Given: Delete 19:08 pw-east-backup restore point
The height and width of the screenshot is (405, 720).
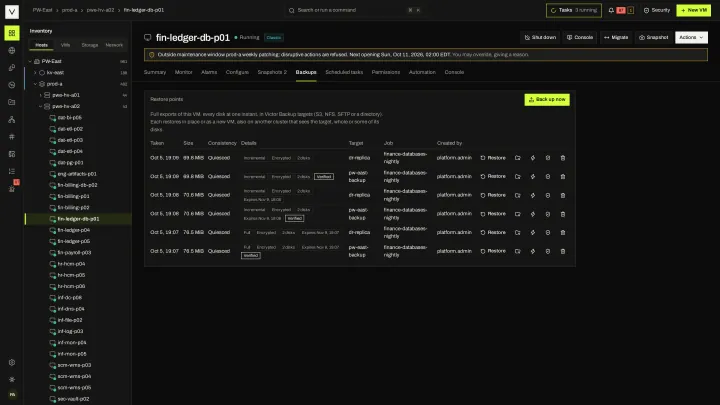Looking at the screenshot, I should click(562, 214).
